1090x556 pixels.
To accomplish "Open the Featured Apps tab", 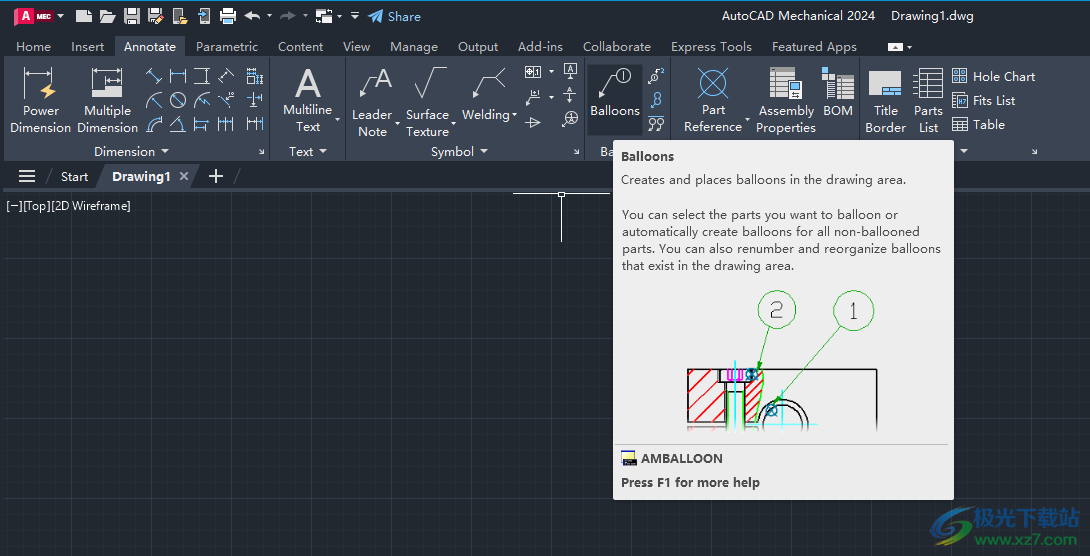I will 814,47.
